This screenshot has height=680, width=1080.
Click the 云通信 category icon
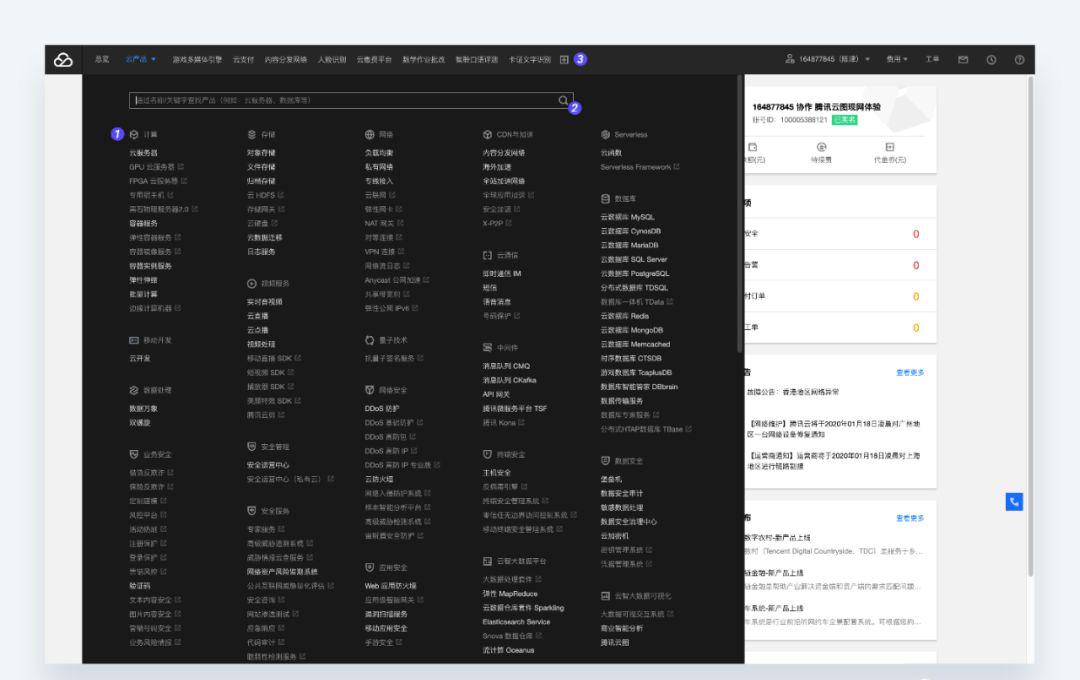488,256
